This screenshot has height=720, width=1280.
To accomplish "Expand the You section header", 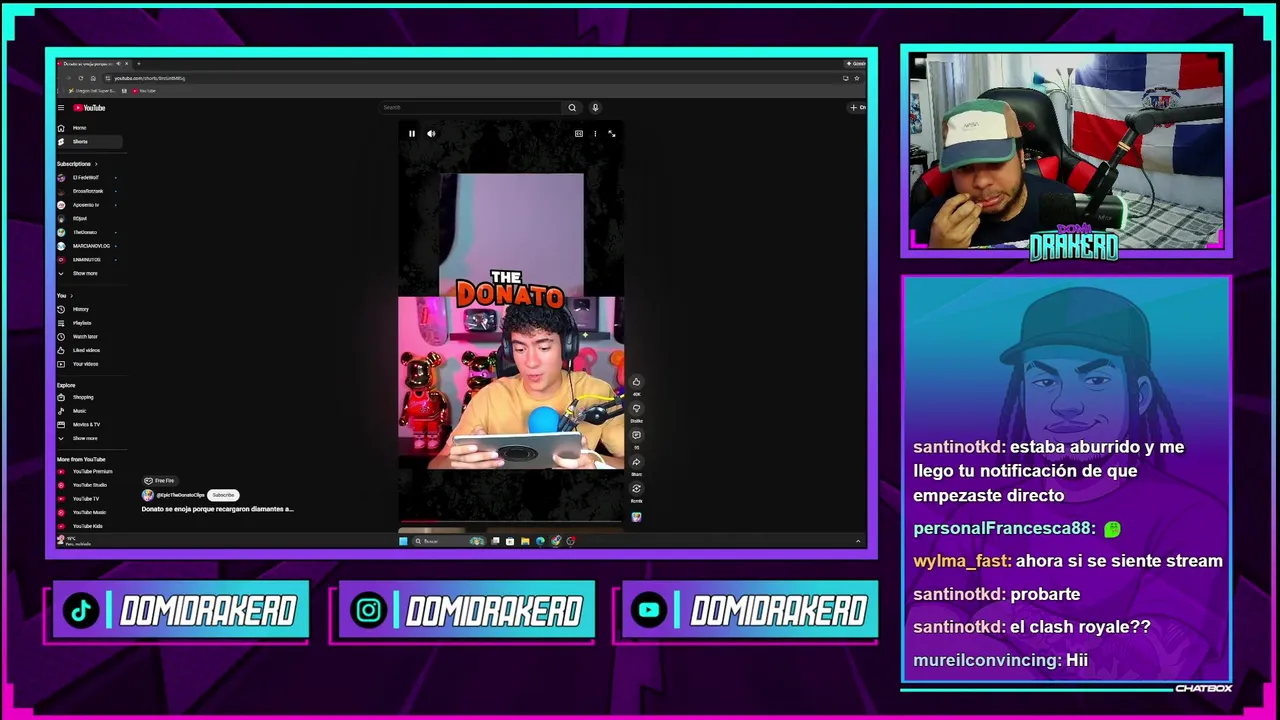I will [64, 296].
